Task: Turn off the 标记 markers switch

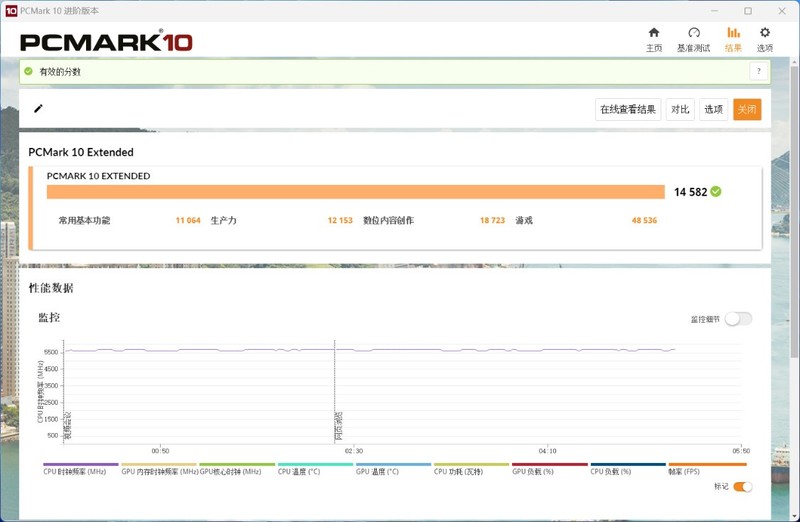Action: [x=742, y=486]
